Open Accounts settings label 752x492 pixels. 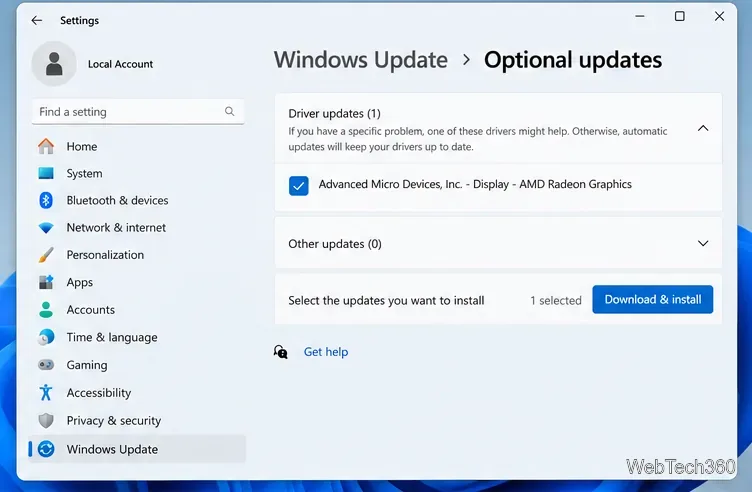(91, 310)
